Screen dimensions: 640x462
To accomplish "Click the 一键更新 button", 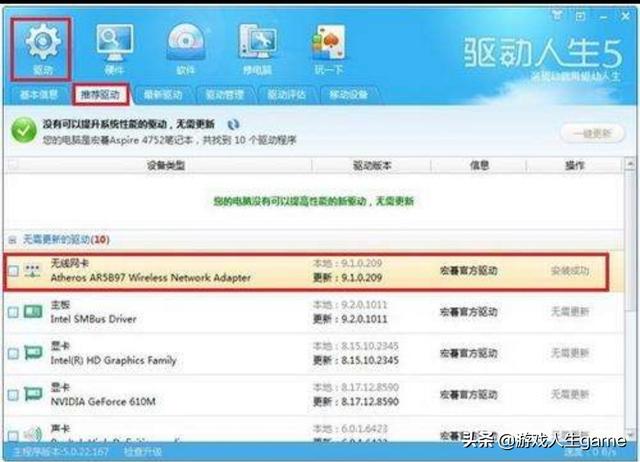I will point(593,133).
